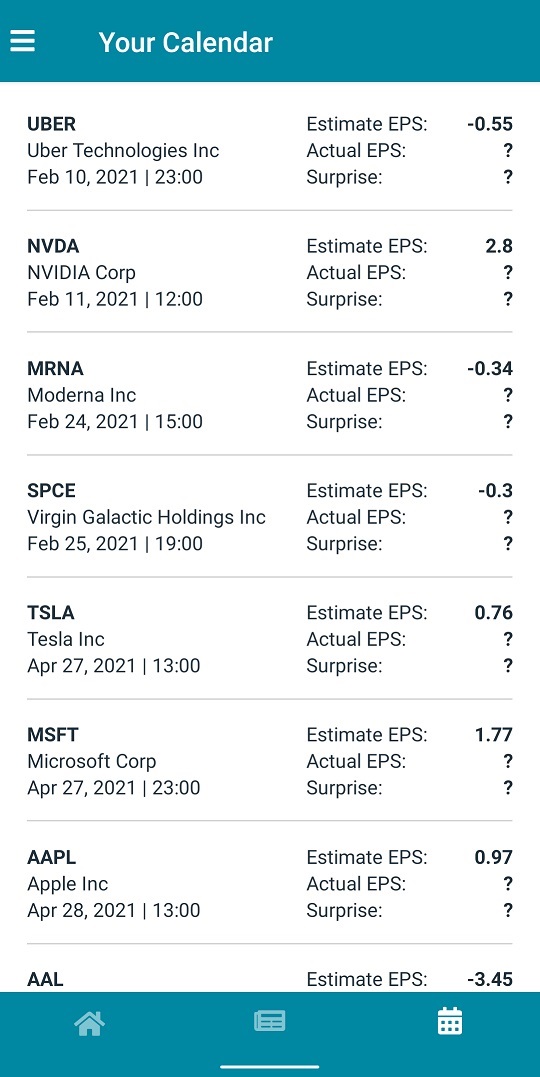The image size is (540, 1077).
Task: Select the MSFT ticker symbol
Action: pos(53,735)
